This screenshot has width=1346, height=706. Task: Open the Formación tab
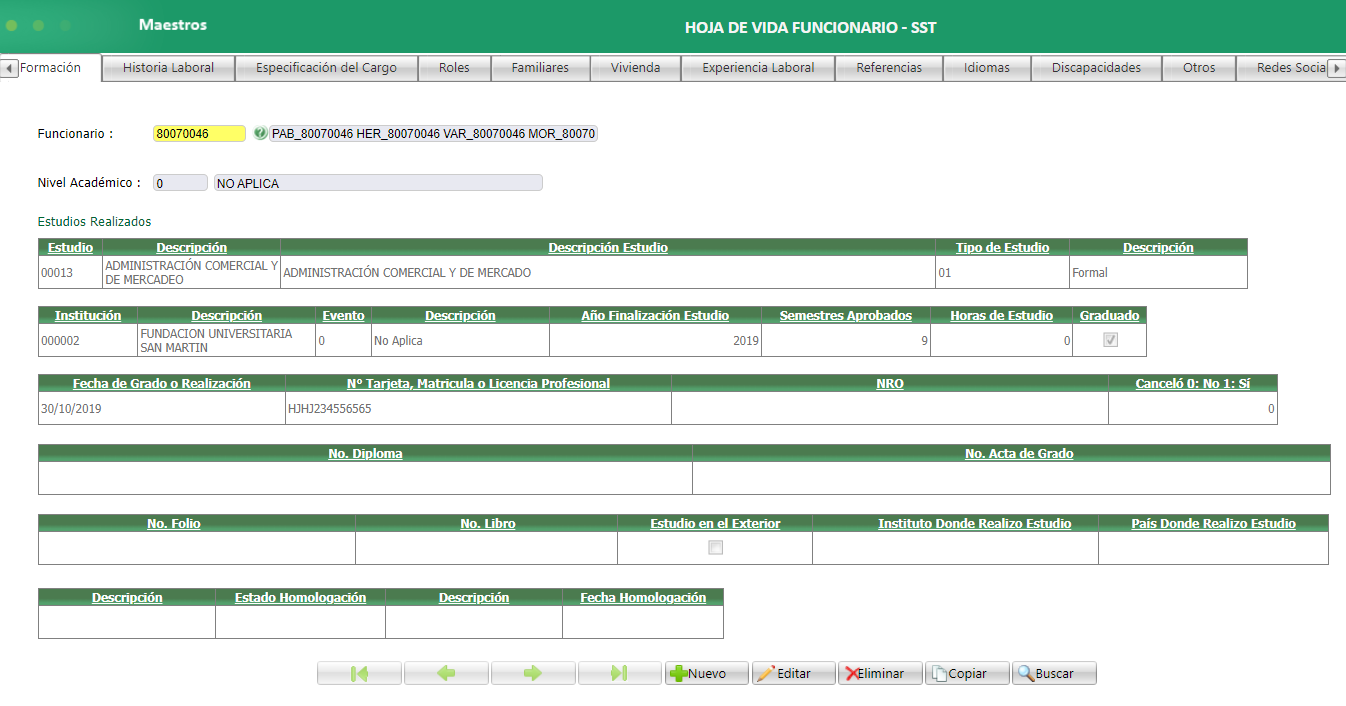[x=50, y=68]
